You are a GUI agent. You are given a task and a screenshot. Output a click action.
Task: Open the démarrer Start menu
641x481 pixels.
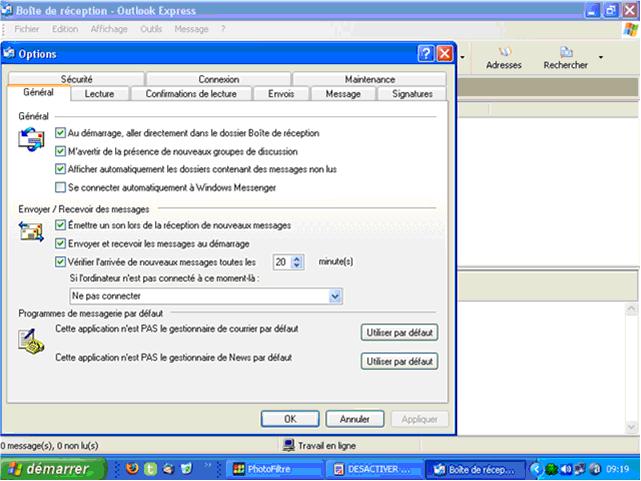[x=53, y=469]
